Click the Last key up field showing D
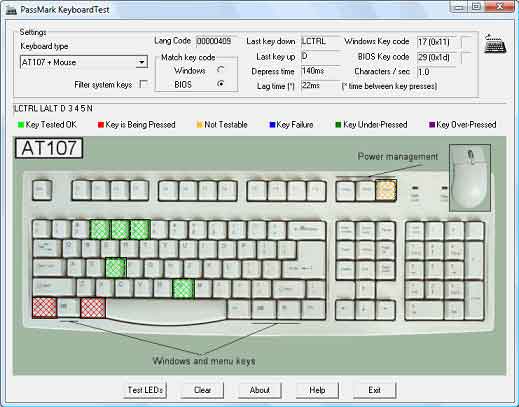 pyautogui.click(x=320, y=56)
